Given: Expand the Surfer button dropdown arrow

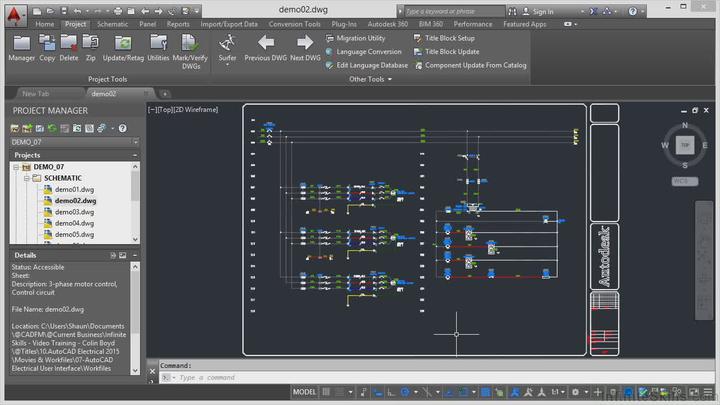Looking at the screenshot, I should coord(227,65).
